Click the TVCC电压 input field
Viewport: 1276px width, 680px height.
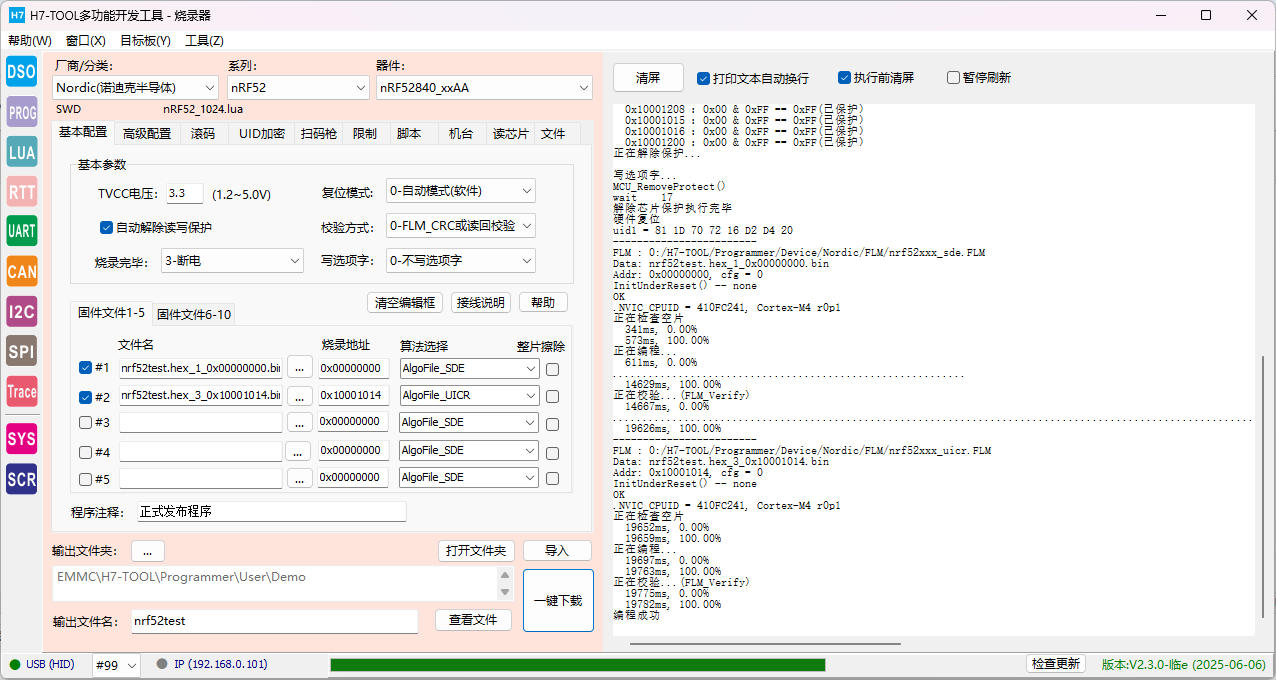(x=185, y=194)
